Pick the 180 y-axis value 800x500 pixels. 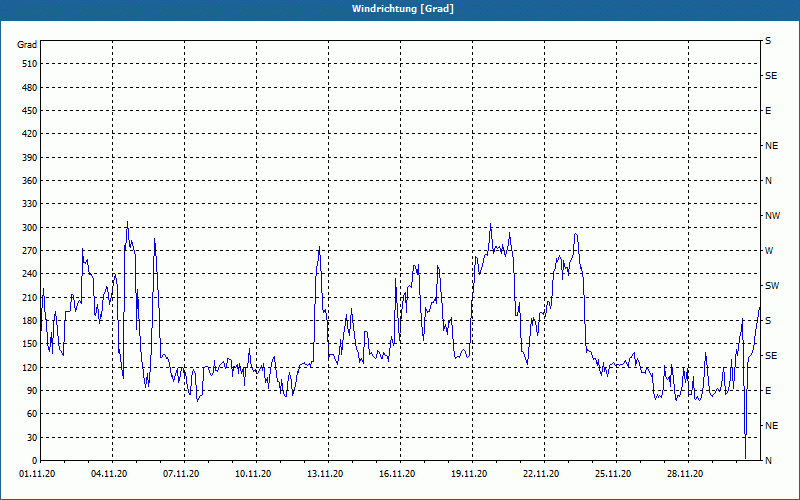click(x=30, y=320)
